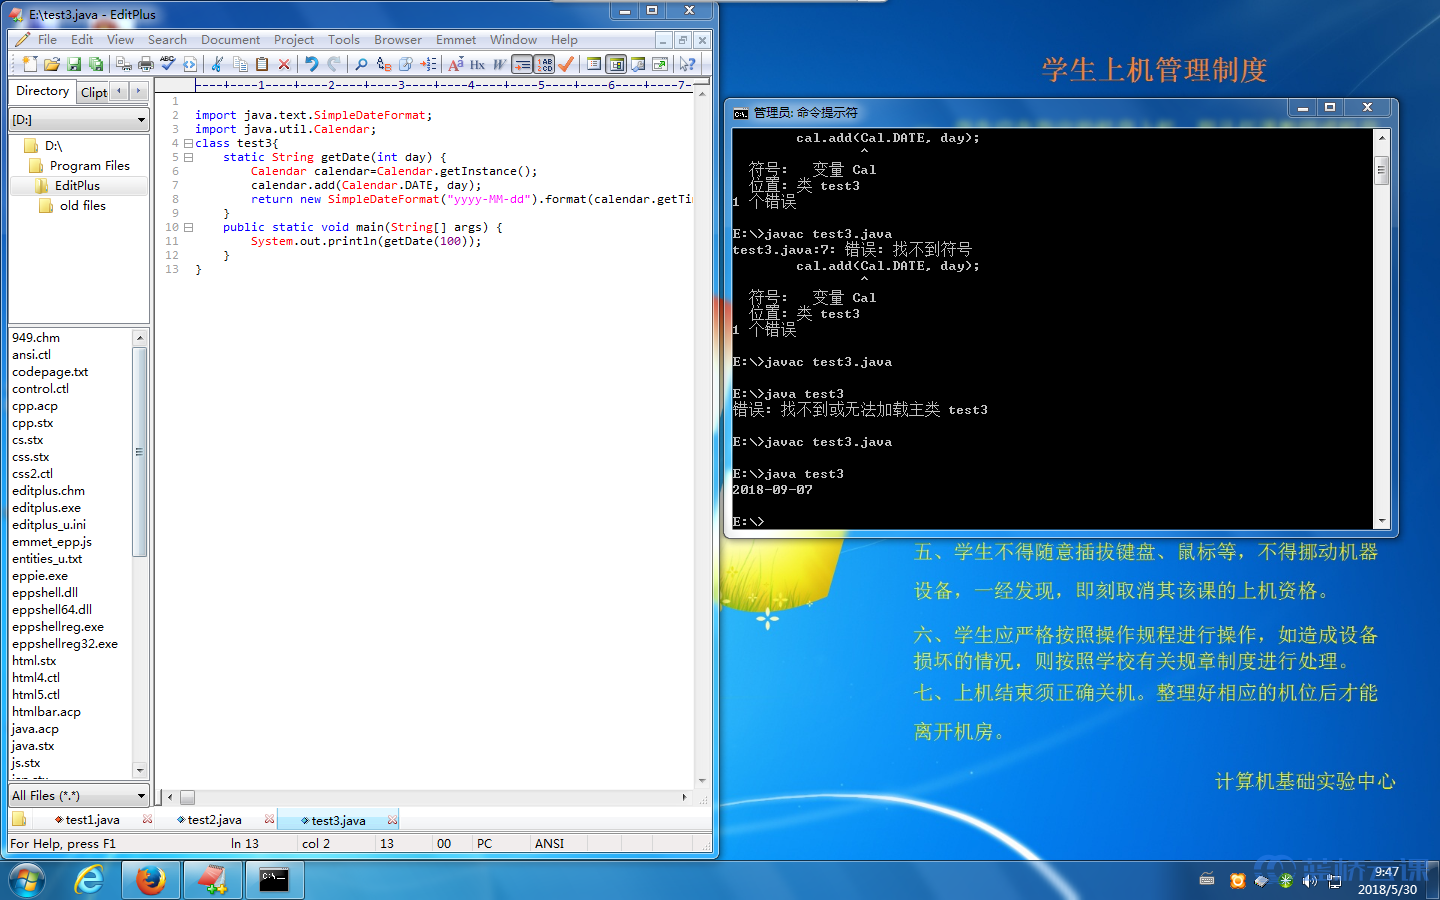Click the red X Delete toolbar icon
The width and height of the screenshot is (1440, 900).
[x=284, y=64]
